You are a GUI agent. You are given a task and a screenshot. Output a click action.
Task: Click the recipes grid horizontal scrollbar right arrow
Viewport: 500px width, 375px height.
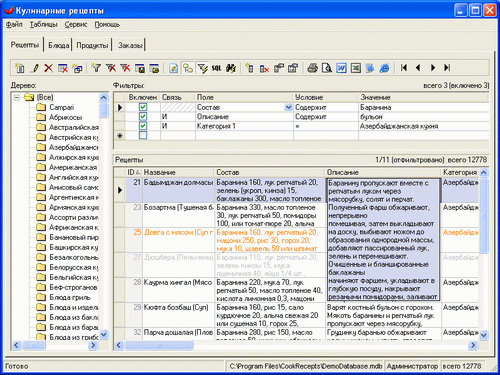(x=473, y=345)
